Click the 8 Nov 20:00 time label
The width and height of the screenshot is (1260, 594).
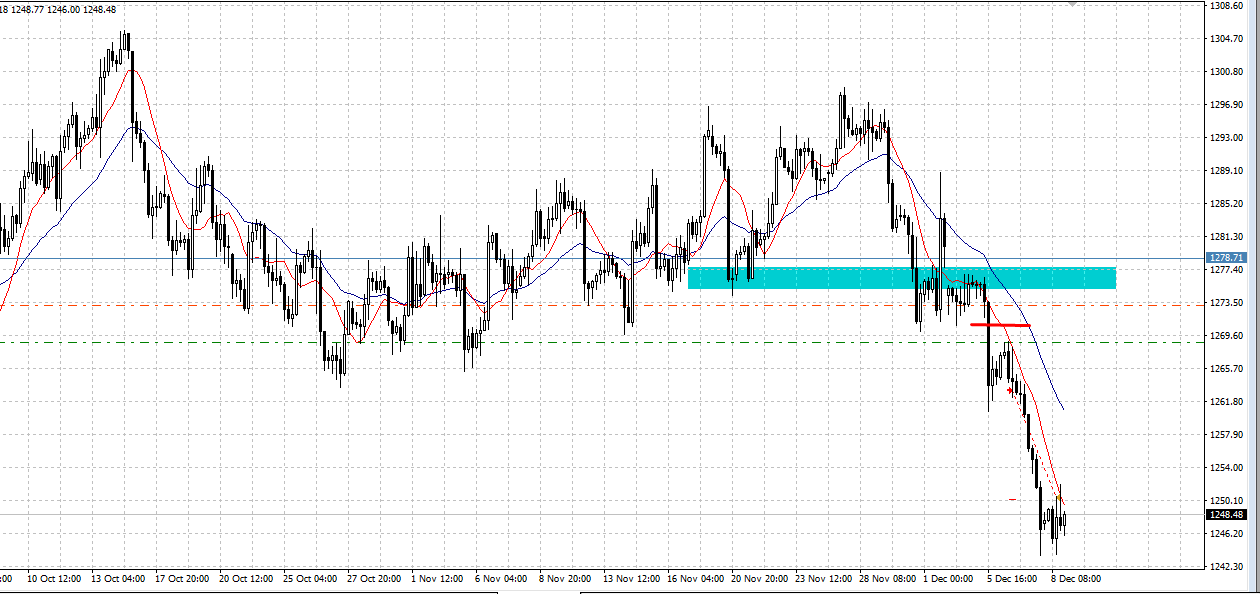(x=565, y=578)
